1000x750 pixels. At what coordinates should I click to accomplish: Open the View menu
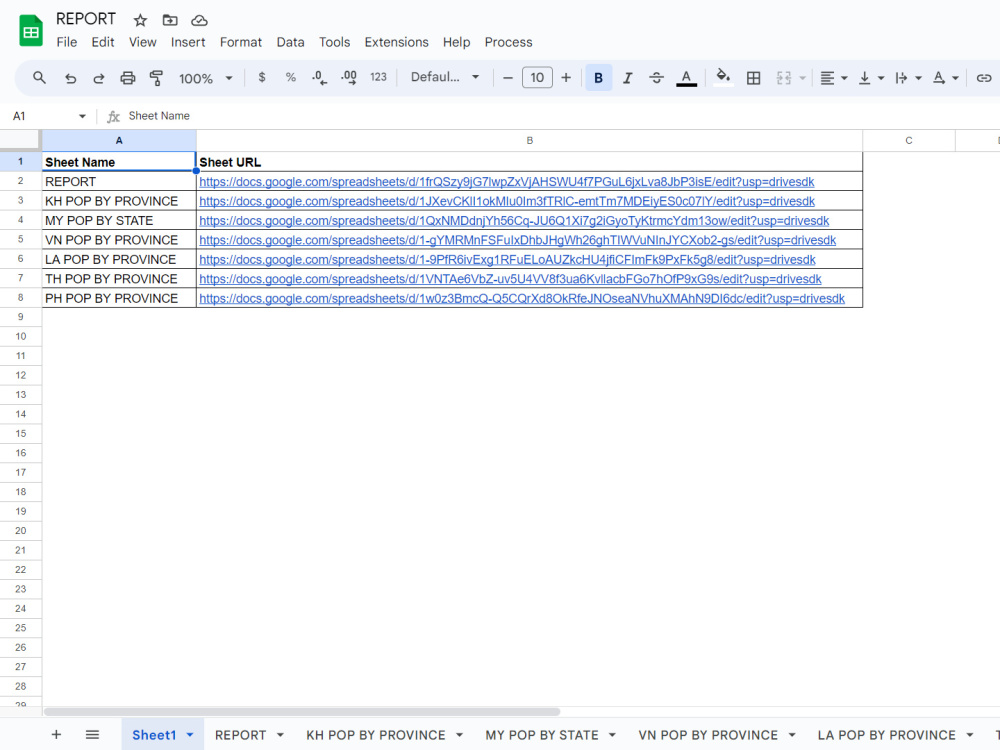(x=142, y=42)
